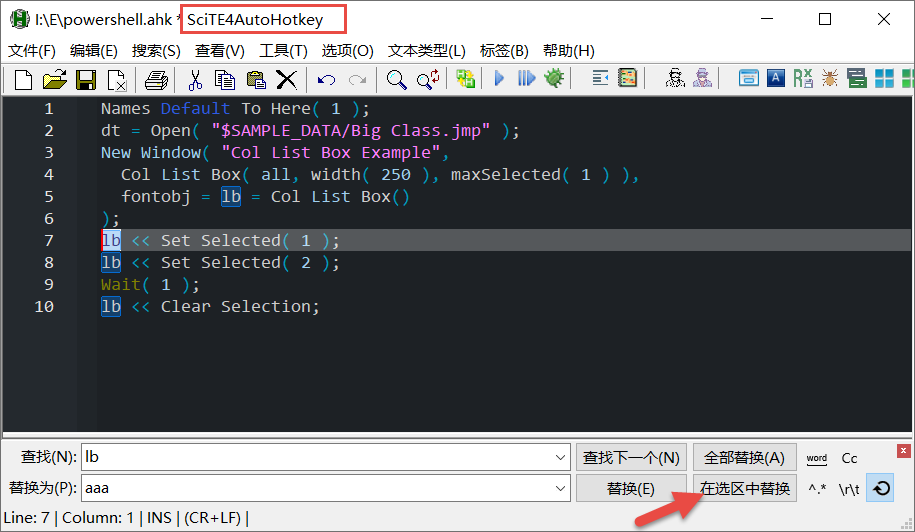915x532 pixels.
Task: Click the green stacked lines toolbar icon
Action: (x=857, y=78)
